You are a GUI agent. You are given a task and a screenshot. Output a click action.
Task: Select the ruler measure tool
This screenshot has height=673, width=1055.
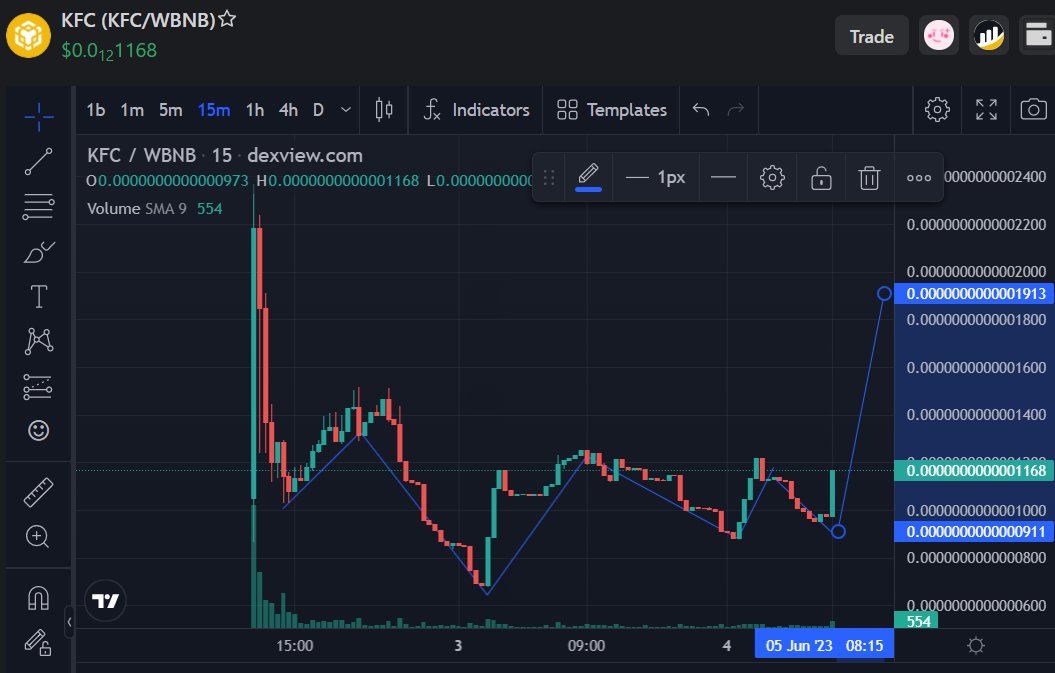tap(38, 492)
